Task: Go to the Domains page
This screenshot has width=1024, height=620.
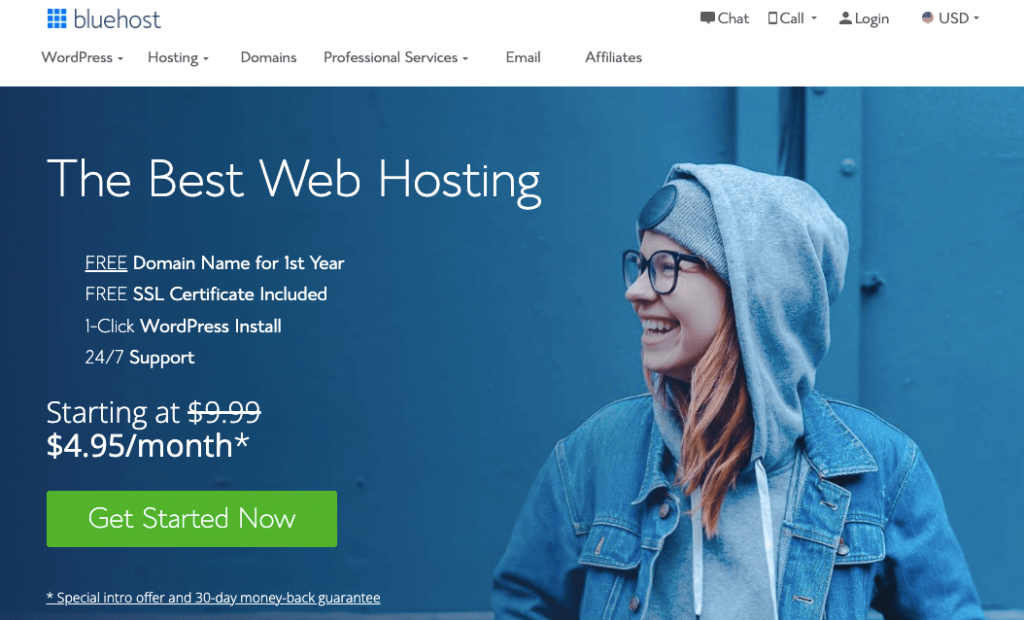Action: tap(268, 57)
